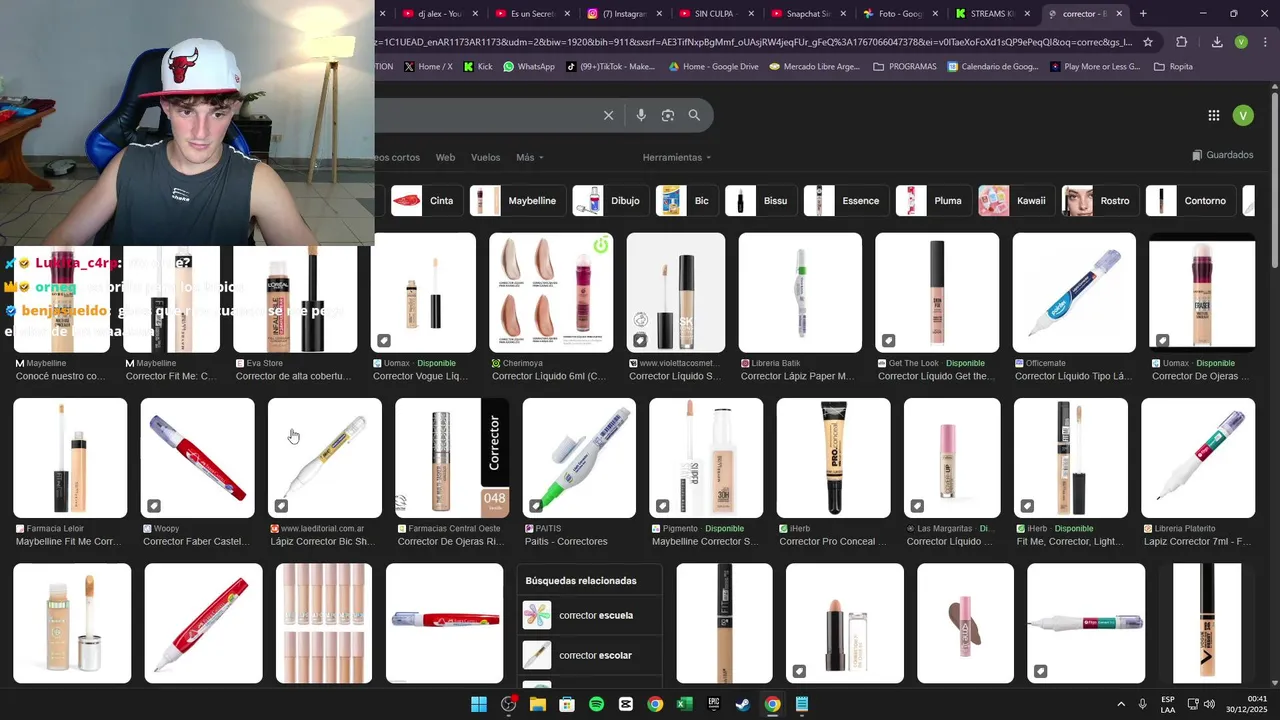Open Microsoft Store from the taskbar
The height and width of the screenshot is (720, 1280).
pyautogui.click(x=567, y=704)
